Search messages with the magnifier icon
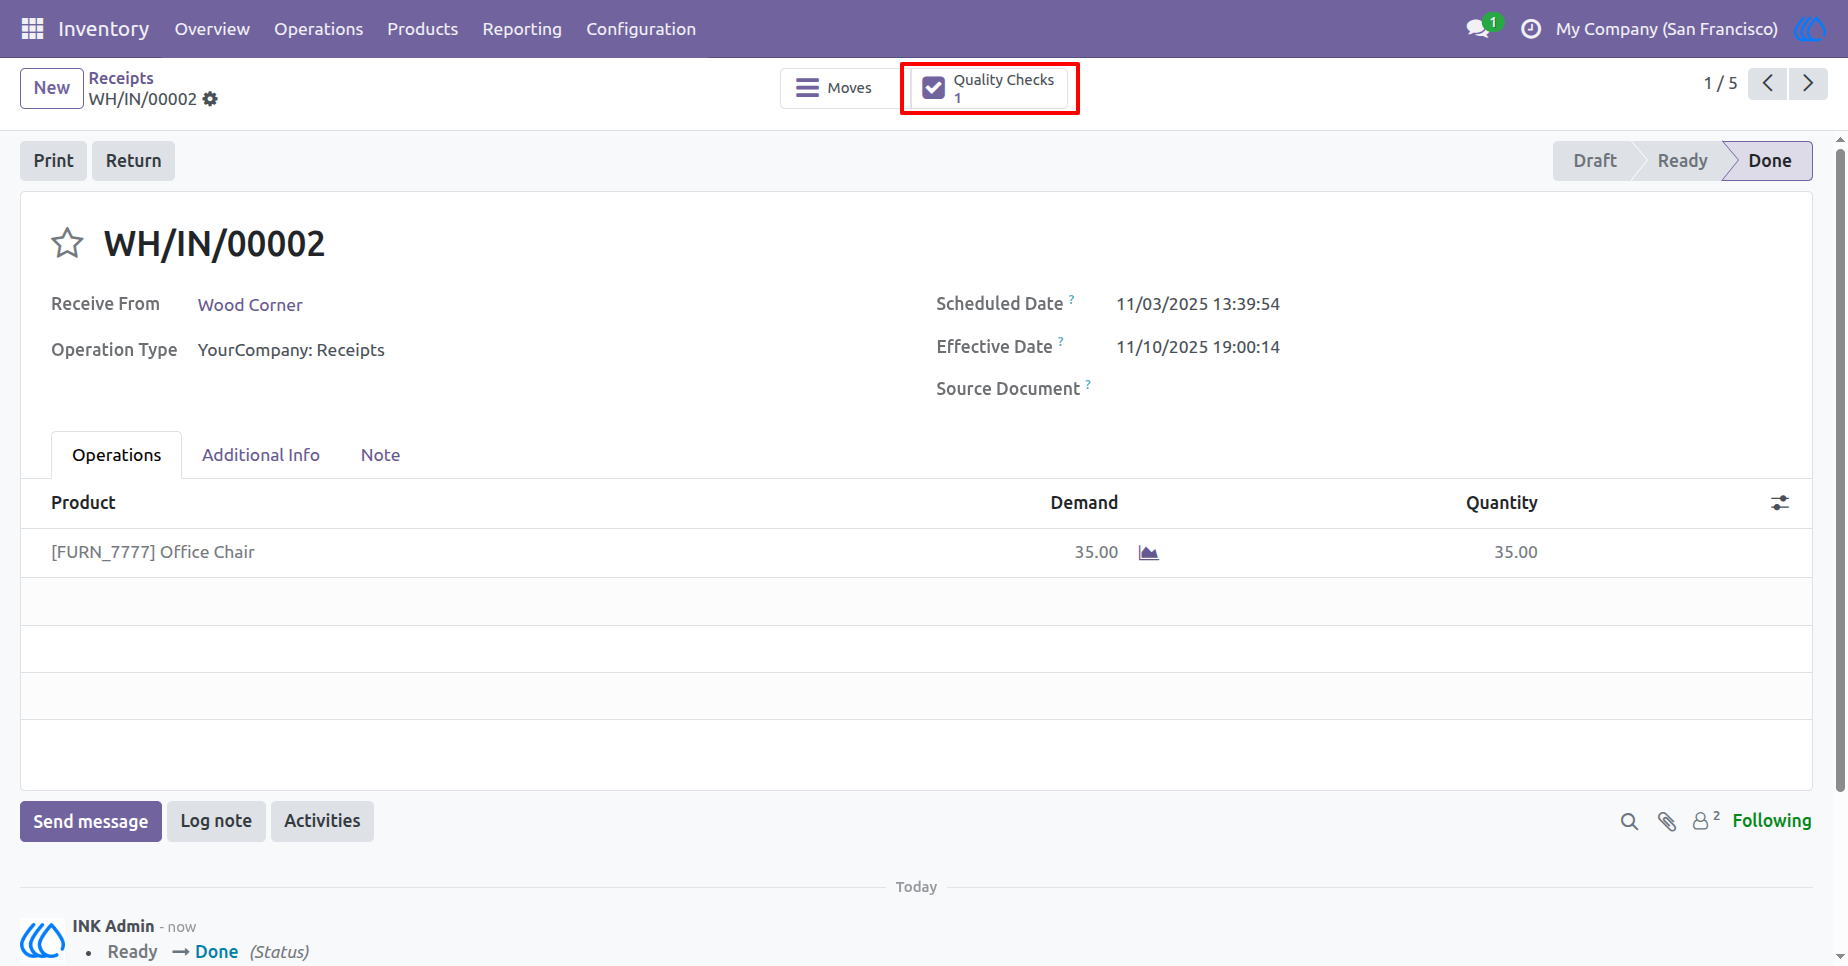The width and height of the screenshot is (1848, 966). tap(1629, 821)
